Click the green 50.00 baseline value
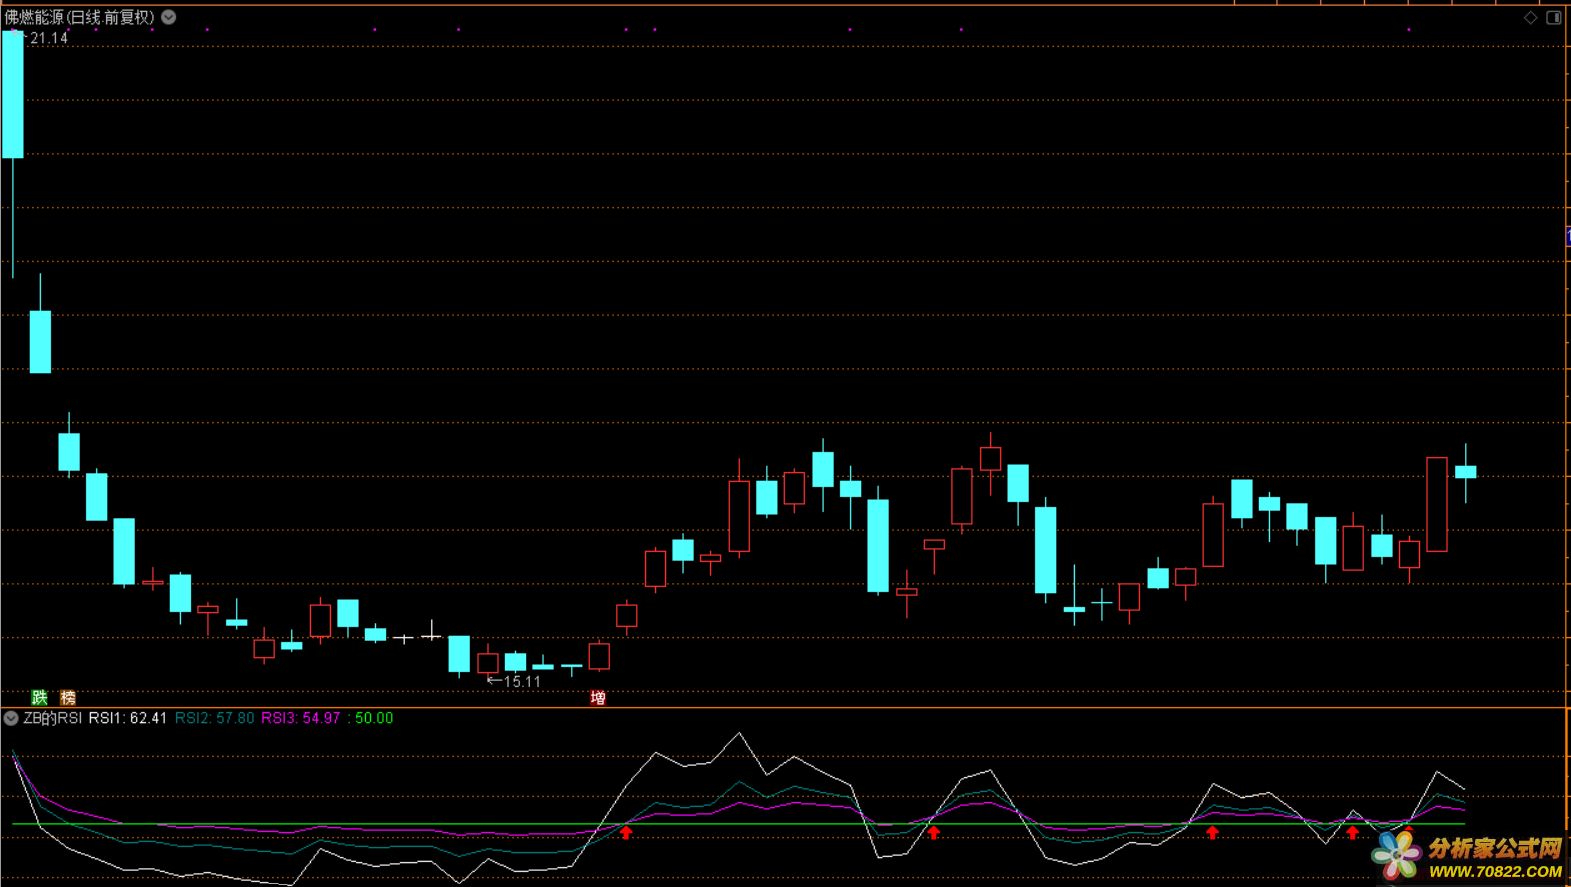1571x887 pixels. coord(374,718)
